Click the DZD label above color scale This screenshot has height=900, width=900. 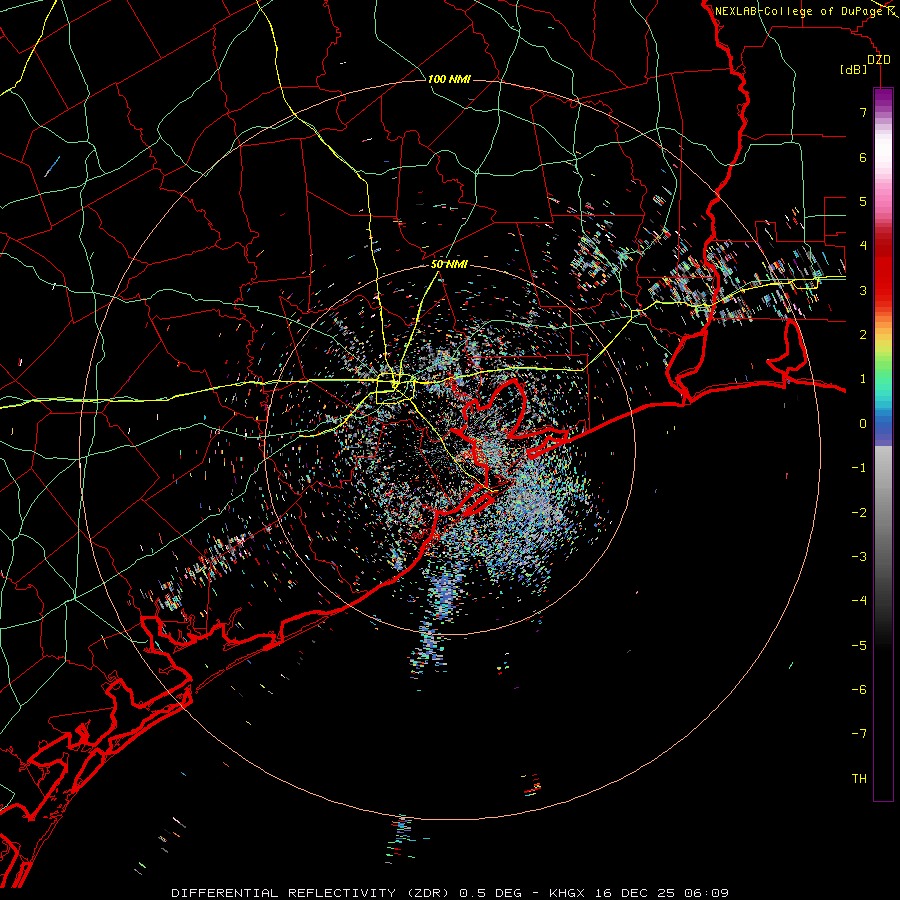pos(879,60)
